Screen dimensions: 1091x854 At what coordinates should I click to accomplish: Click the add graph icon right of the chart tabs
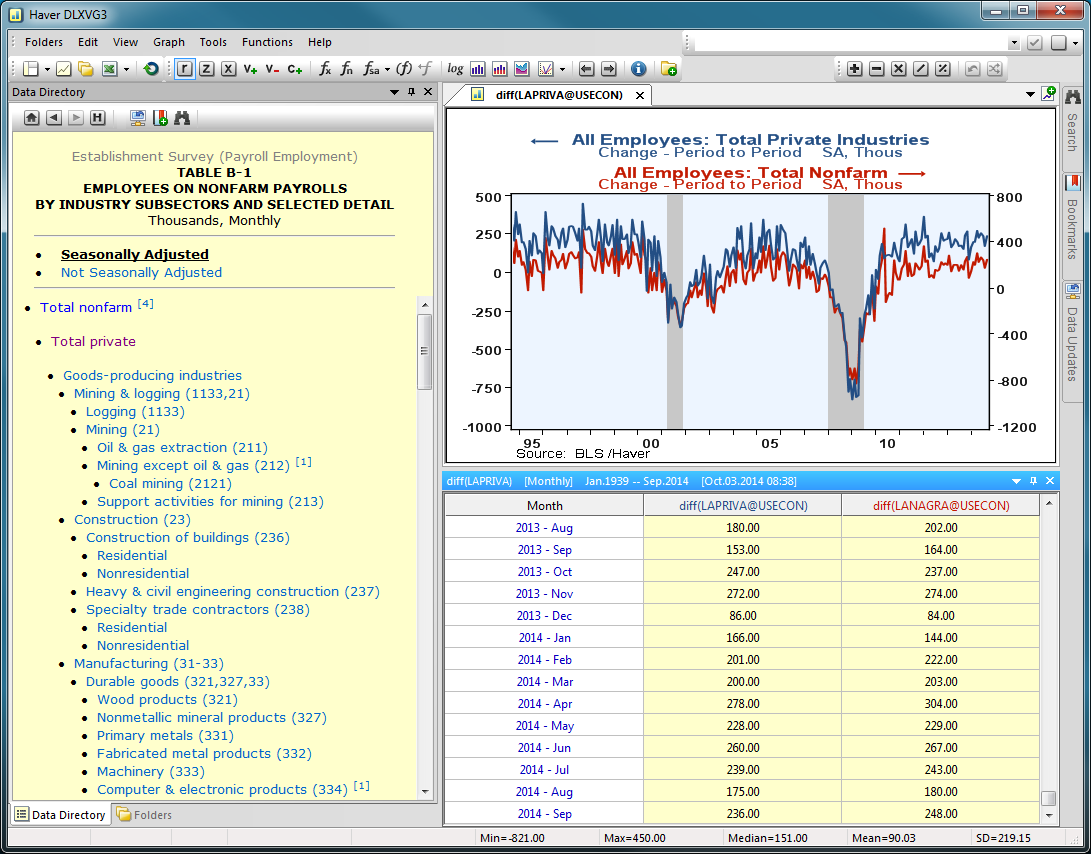1049,94
